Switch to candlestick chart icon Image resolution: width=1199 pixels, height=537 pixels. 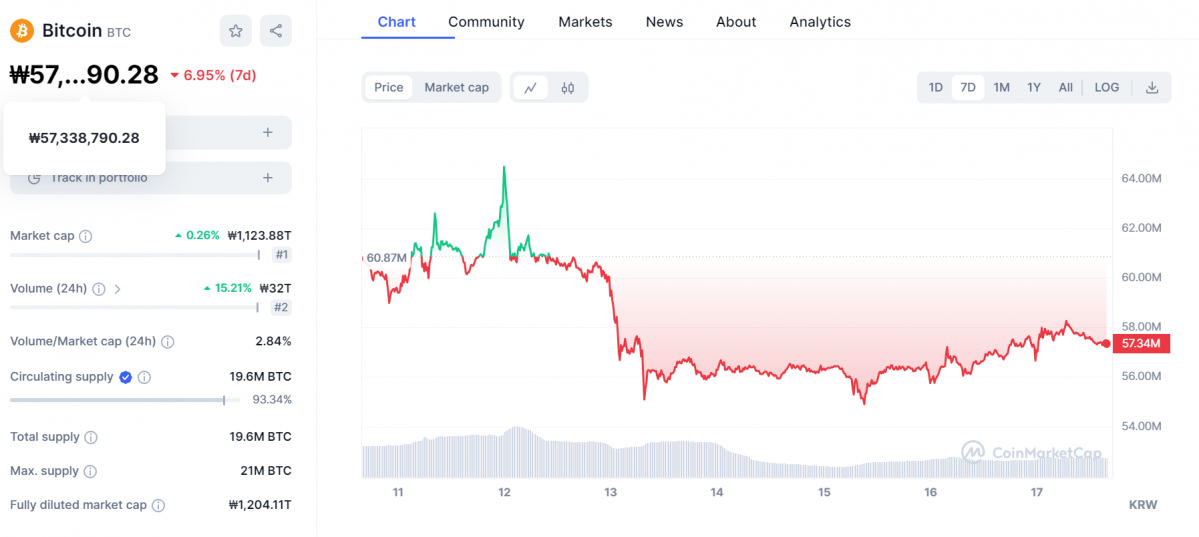(568, 88)
